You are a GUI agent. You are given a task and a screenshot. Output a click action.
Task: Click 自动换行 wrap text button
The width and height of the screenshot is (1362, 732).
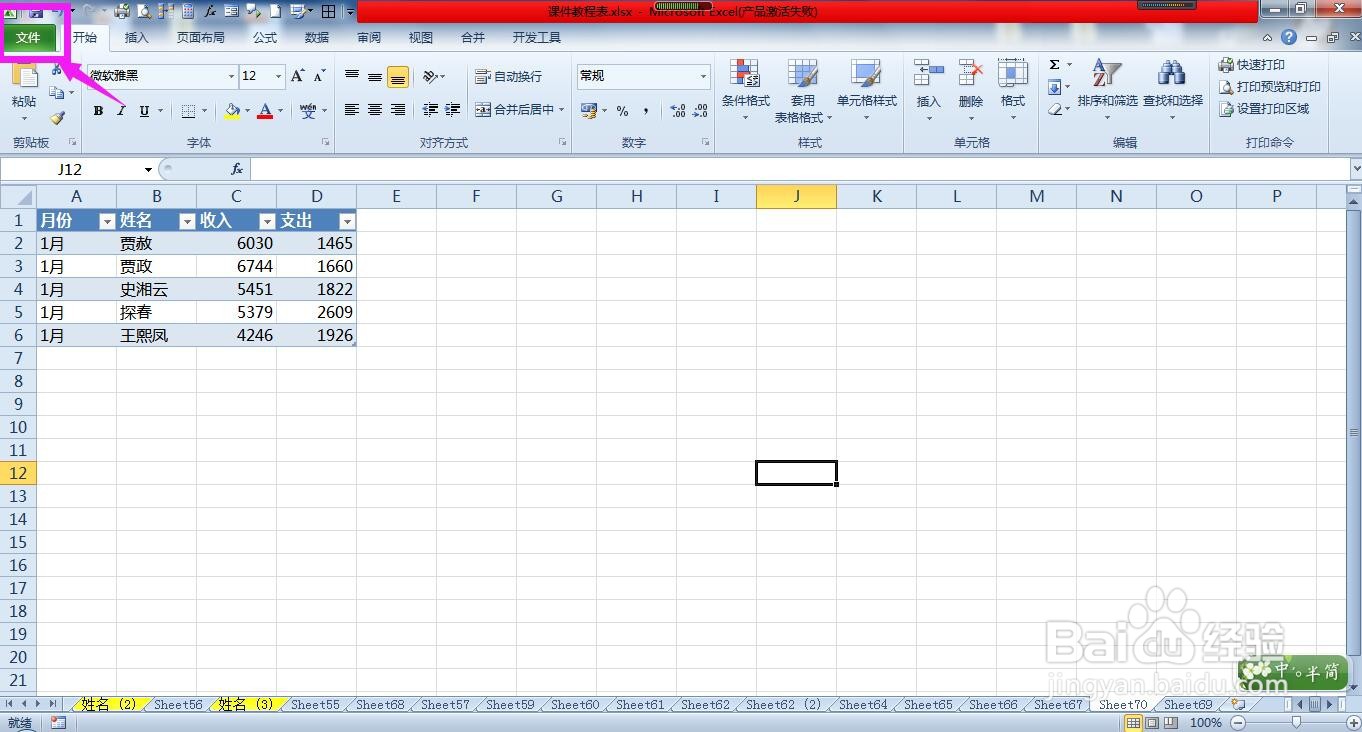coord(509,77)
